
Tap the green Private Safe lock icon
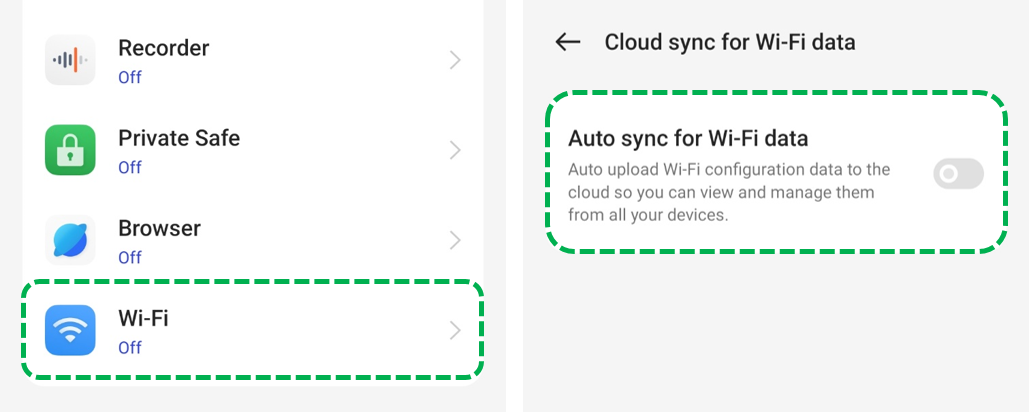click(x=70, y=150)
